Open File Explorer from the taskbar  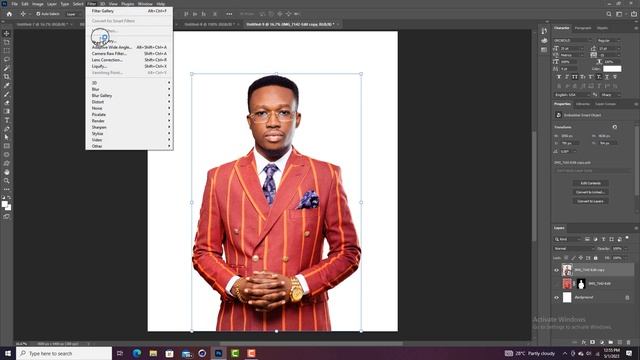(x=153, y=353)
